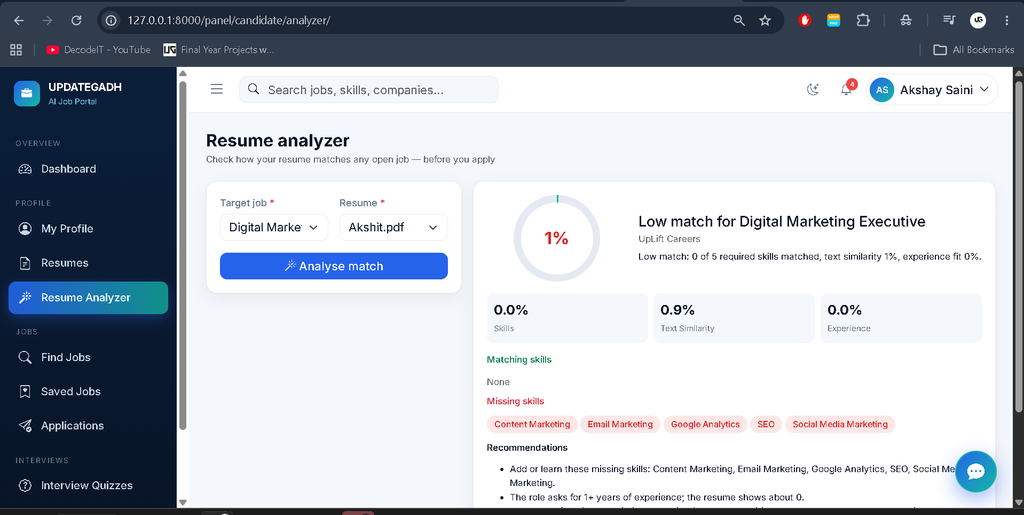The width and height of the screenshot is (1024, 515).
Task: Click the Email Marketing missing skill tag
Action: point(620,424)
